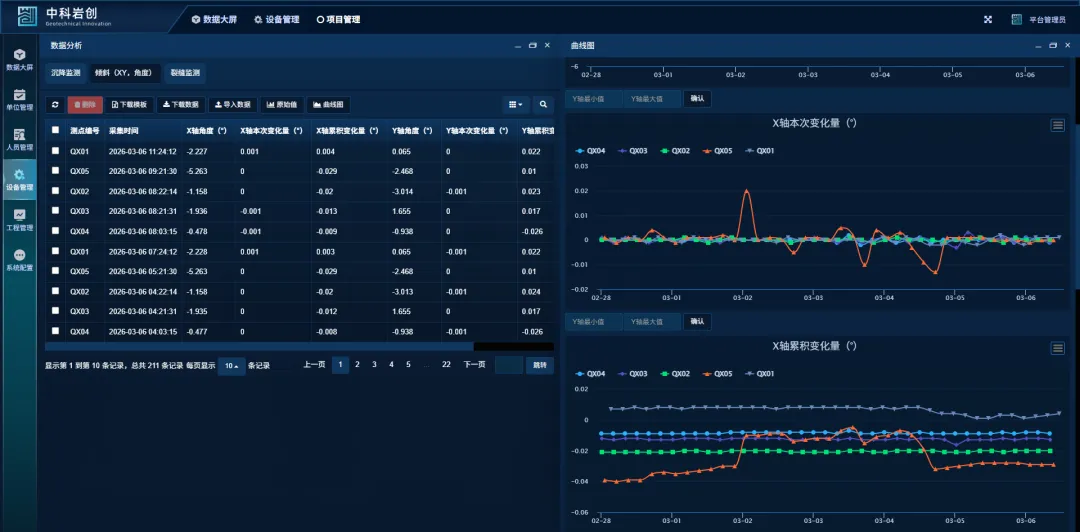Screen dimensions: 1080x532
Task: Expand the records-per-page dropdown showing 10
Action: (x=231, y=365)
